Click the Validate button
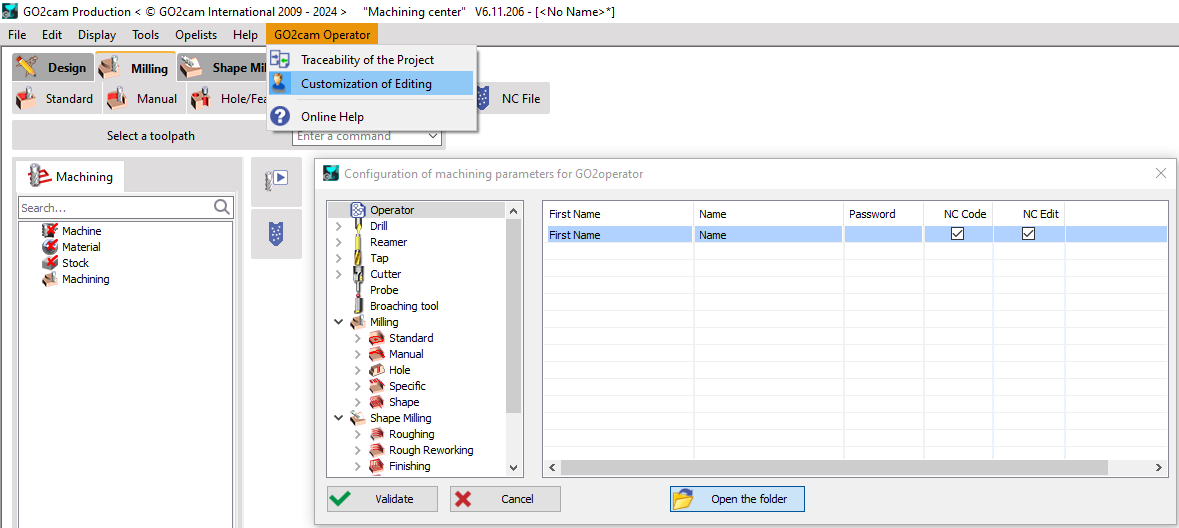The width and height of the screenshot is (1179, 528). (383, 499)
